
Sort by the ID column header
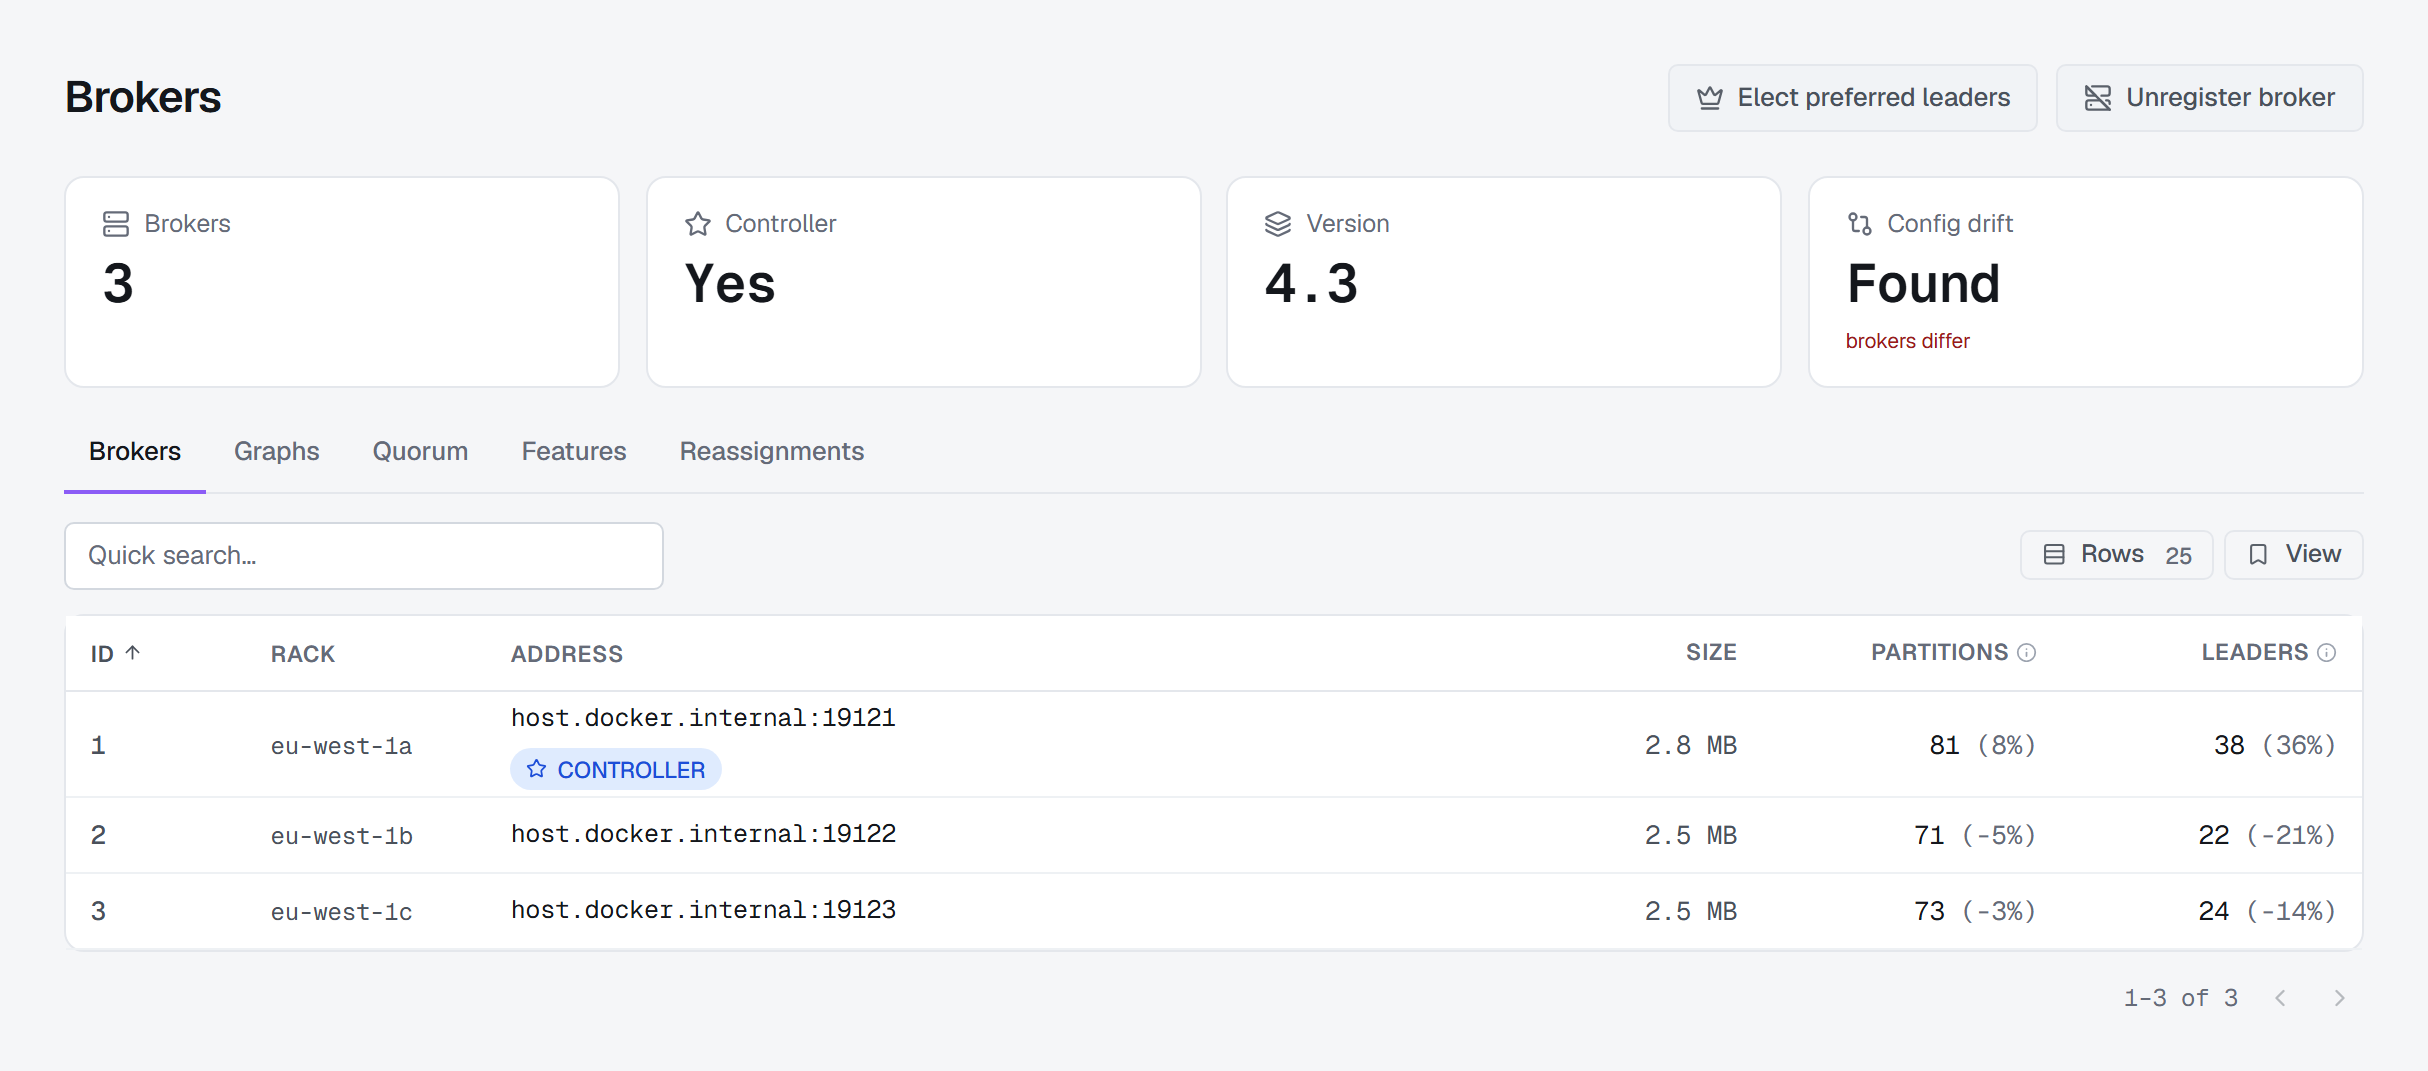(102, 654)
